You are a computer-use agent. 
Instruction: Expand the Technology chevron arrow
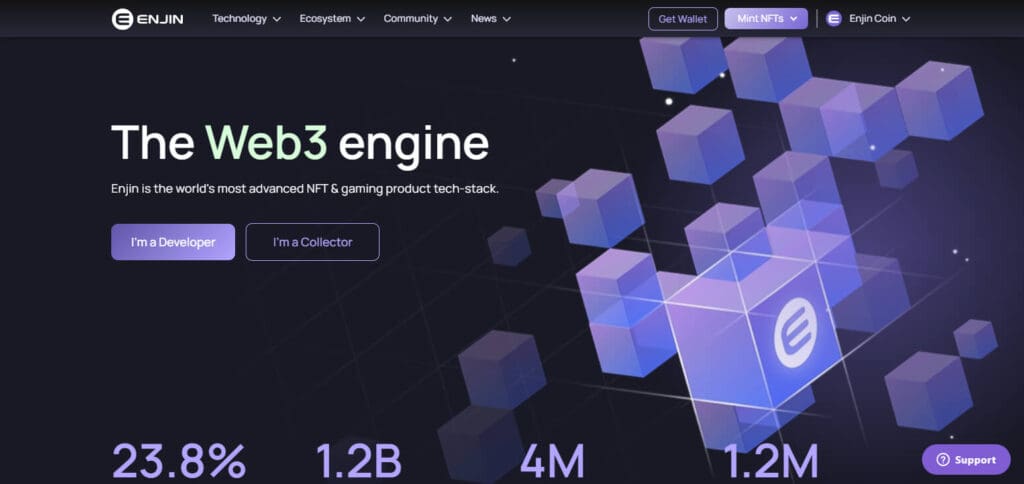tap(276, 20)
